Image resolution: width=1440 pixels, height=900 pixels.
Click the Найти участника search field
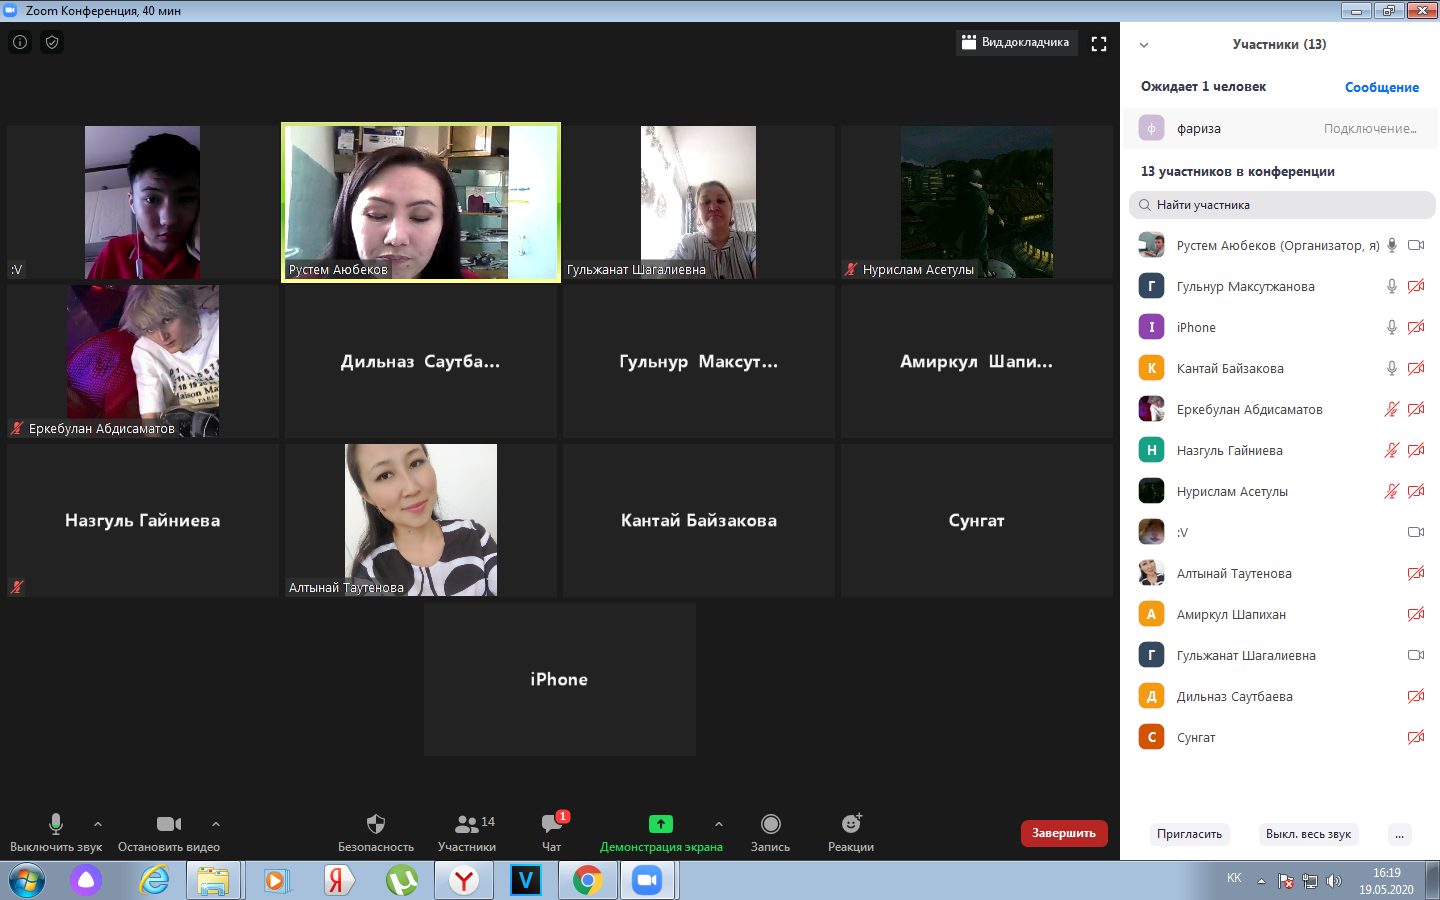pyautogui.click(x=1283, y=205)
